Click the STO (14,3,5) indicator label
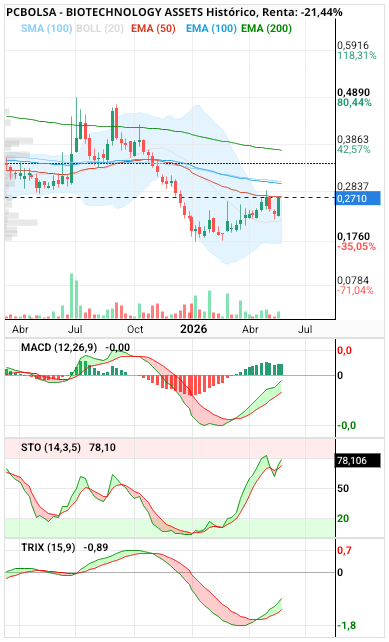Screen dimensions: 389x642 (51, 448)
